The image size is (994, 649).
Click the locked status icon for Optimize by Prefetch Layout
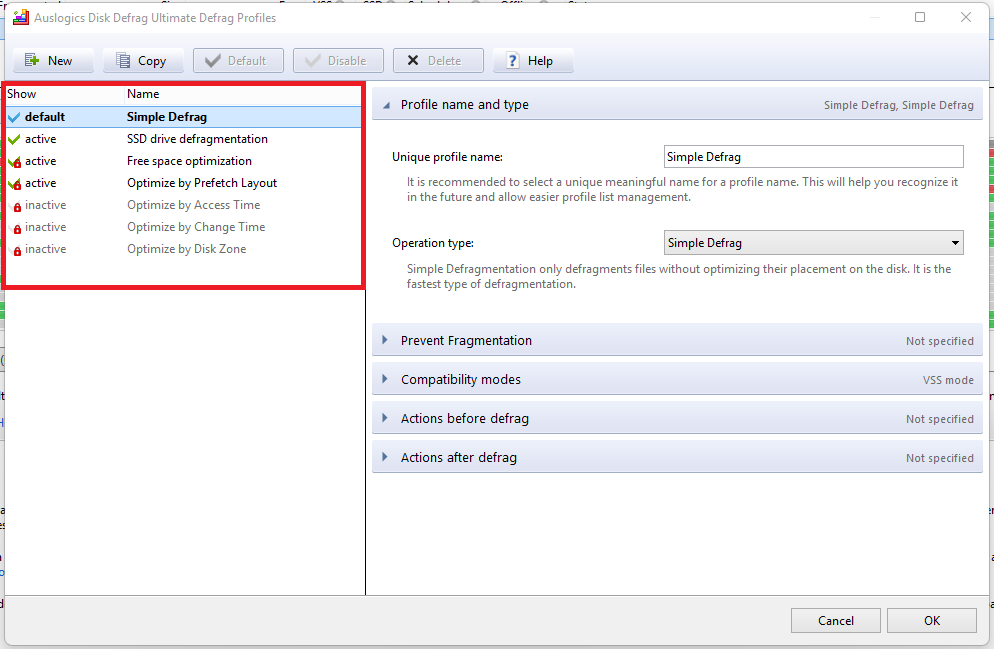pyautogui.click(x=15, y=184)
